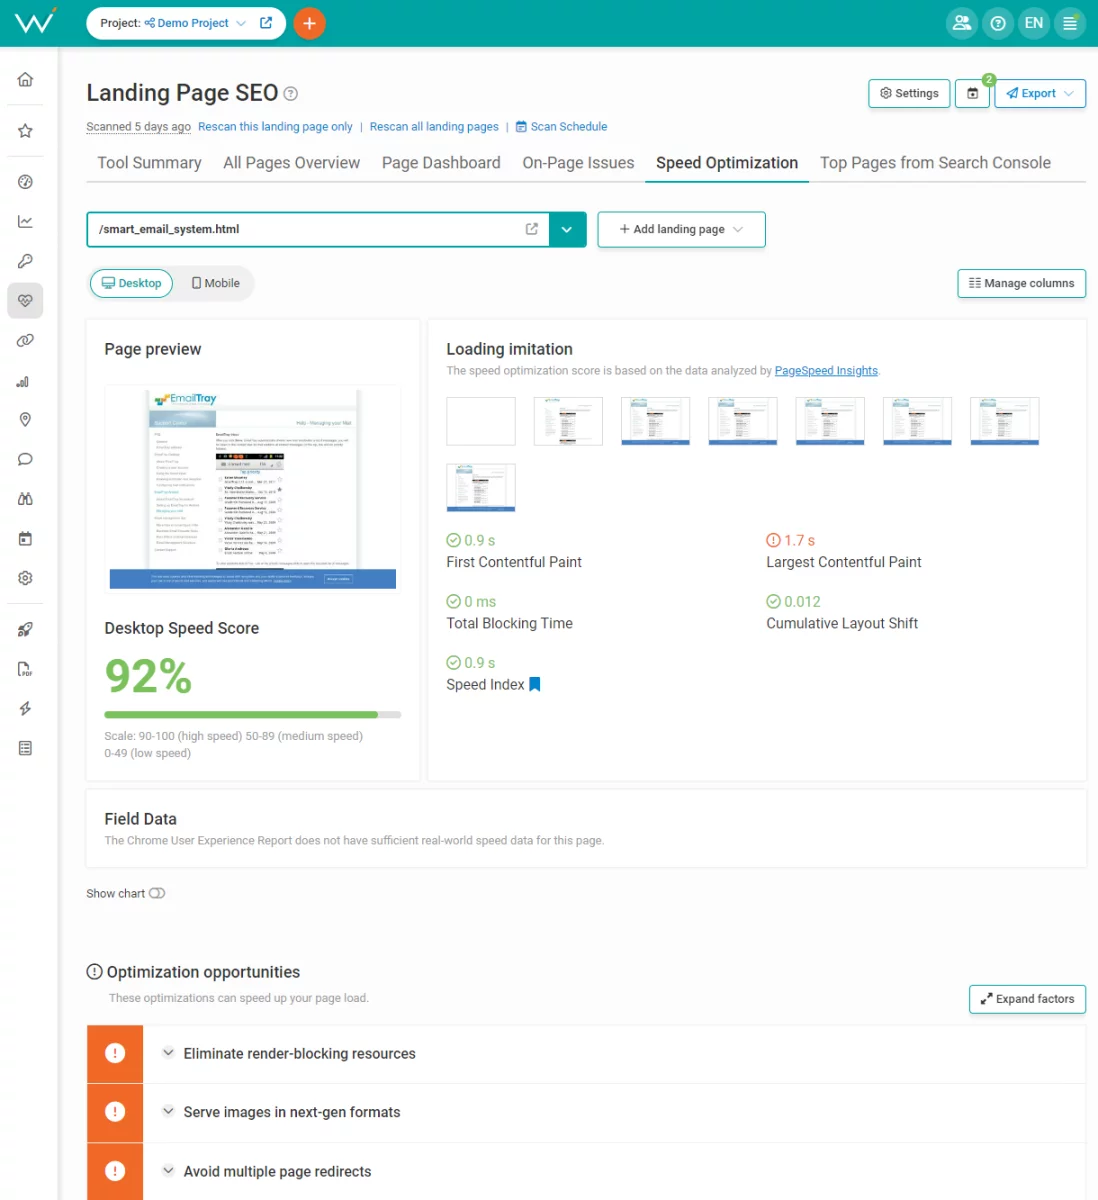
Task: Open the dashboard gauge icon in sidebar
Action: 25,182
